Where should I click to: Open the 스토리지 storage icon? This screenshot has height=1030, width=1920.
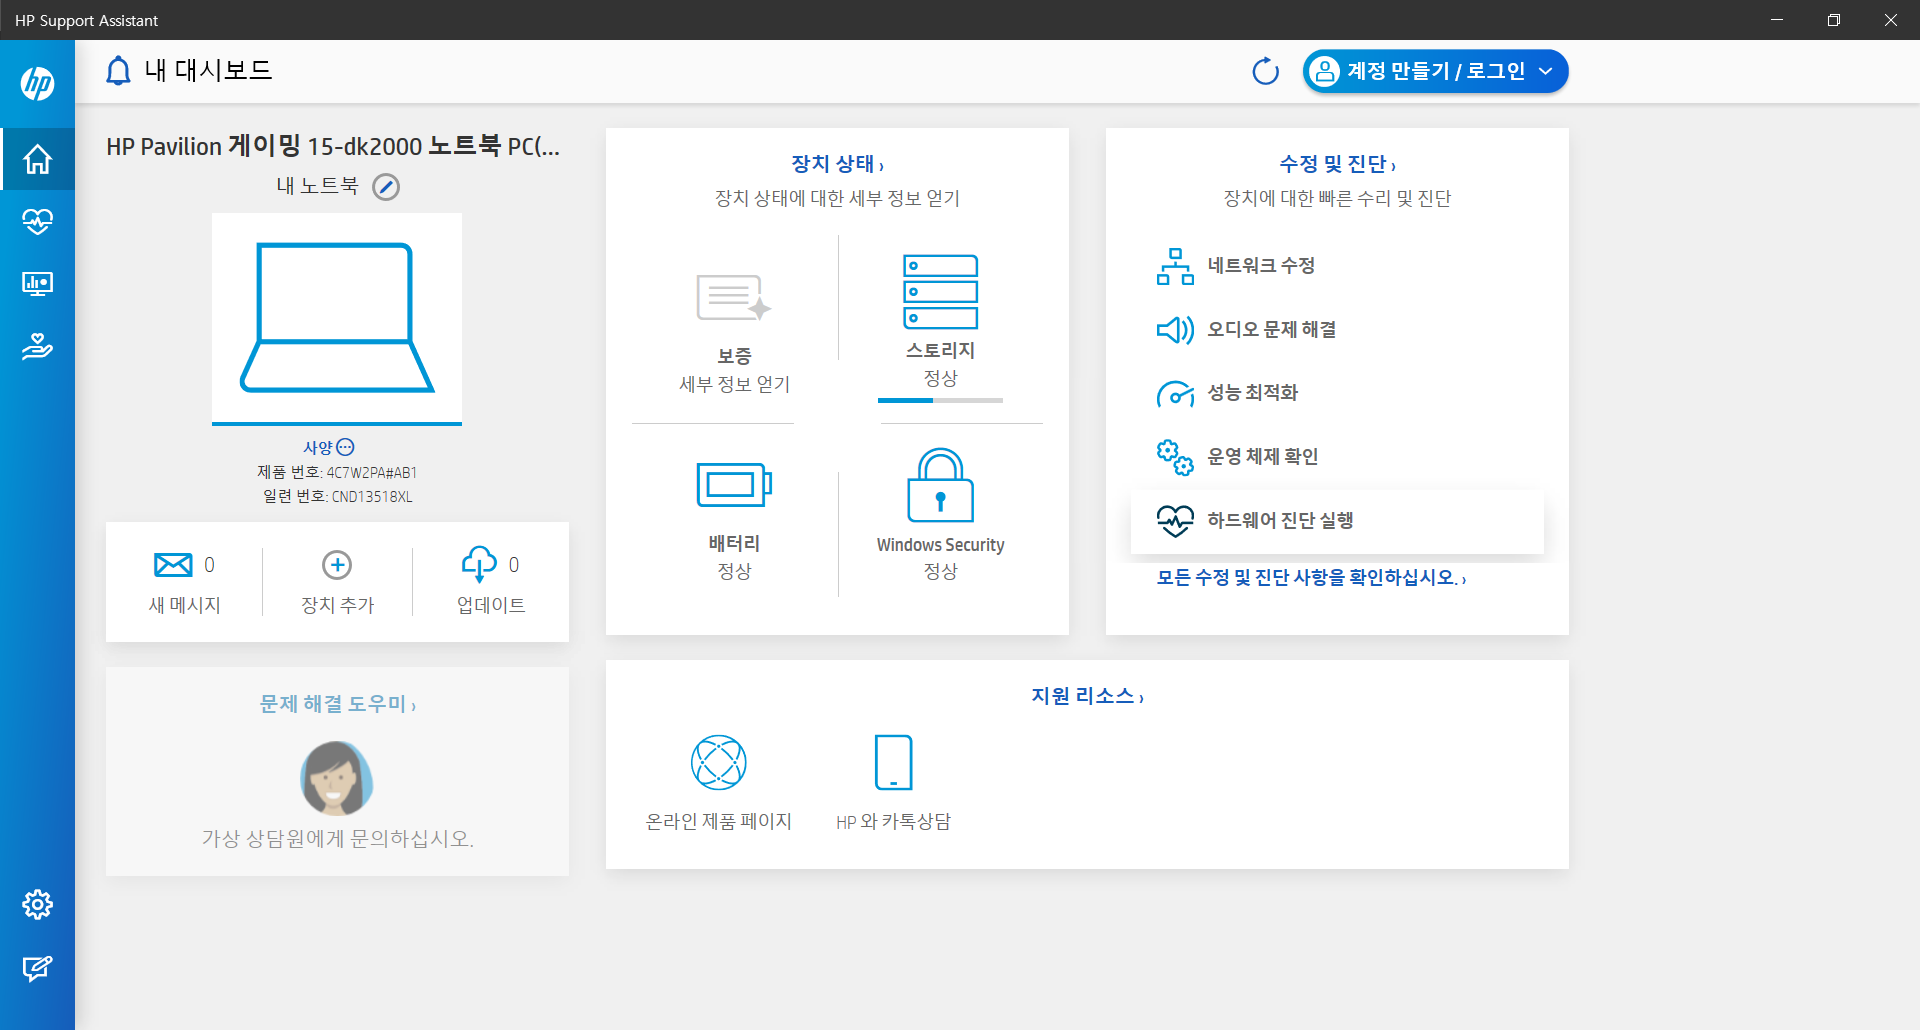(940, 292)
